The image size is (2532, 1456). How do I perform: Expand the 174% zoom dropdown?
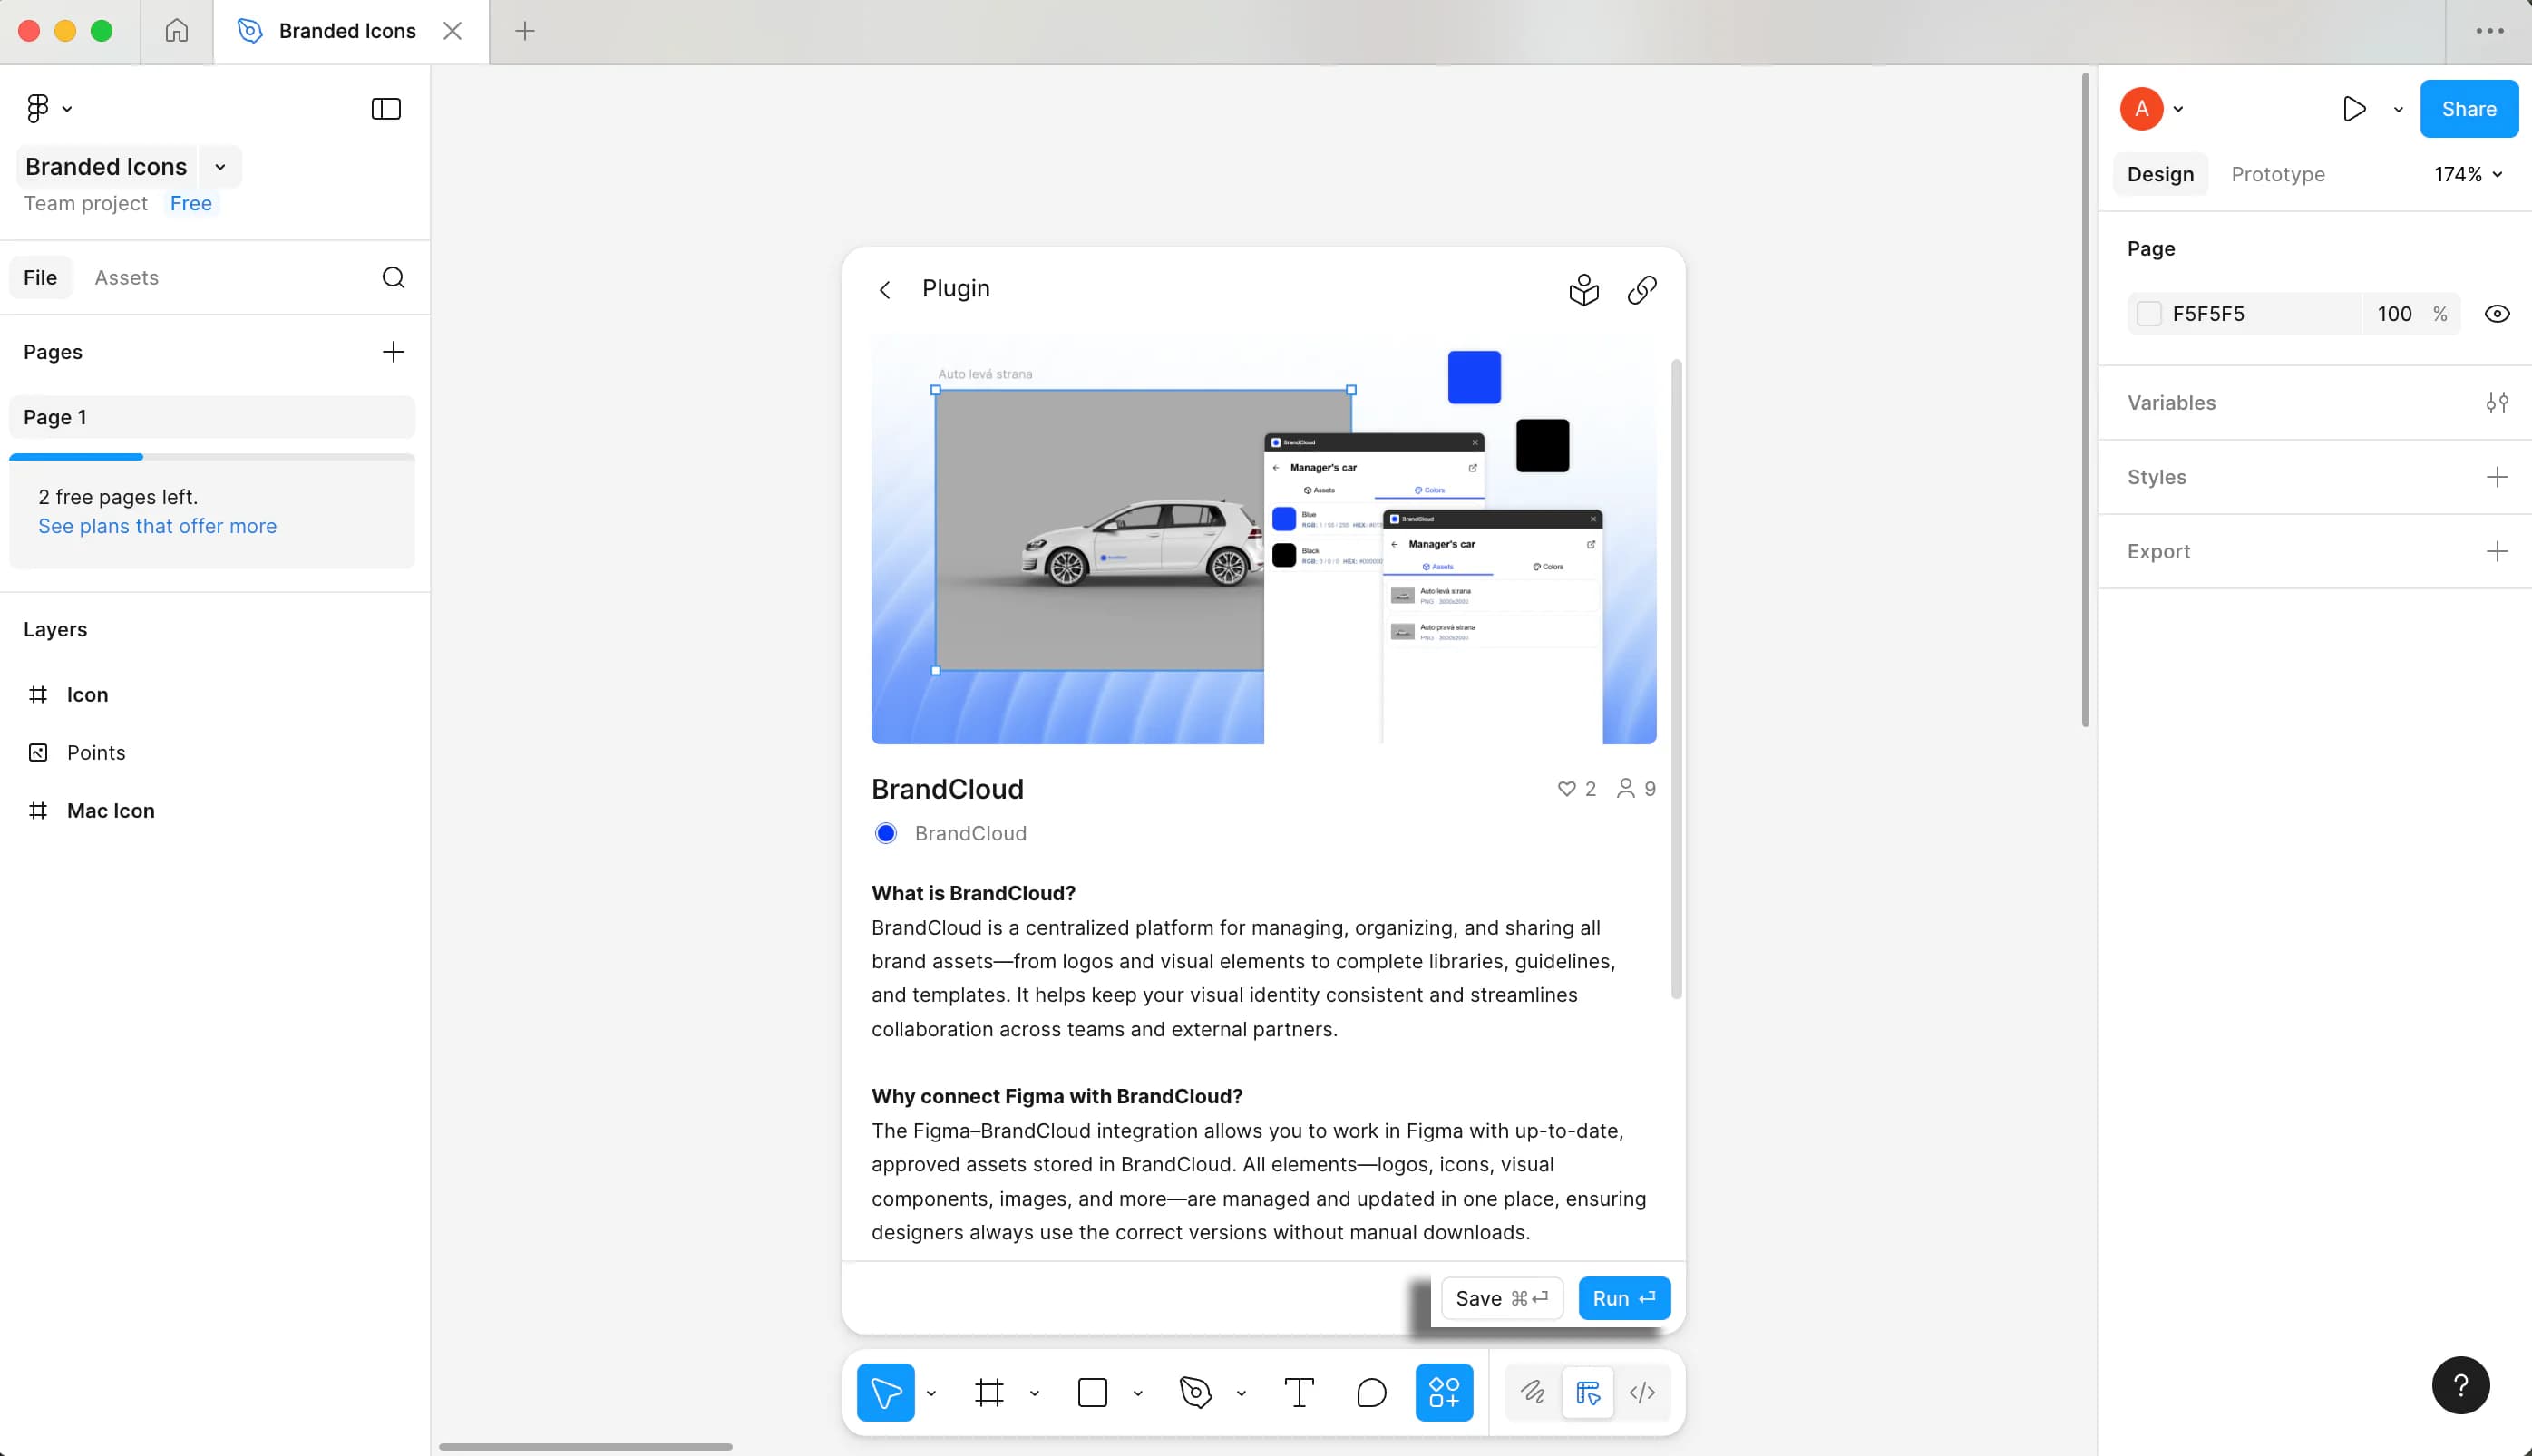2467,174
